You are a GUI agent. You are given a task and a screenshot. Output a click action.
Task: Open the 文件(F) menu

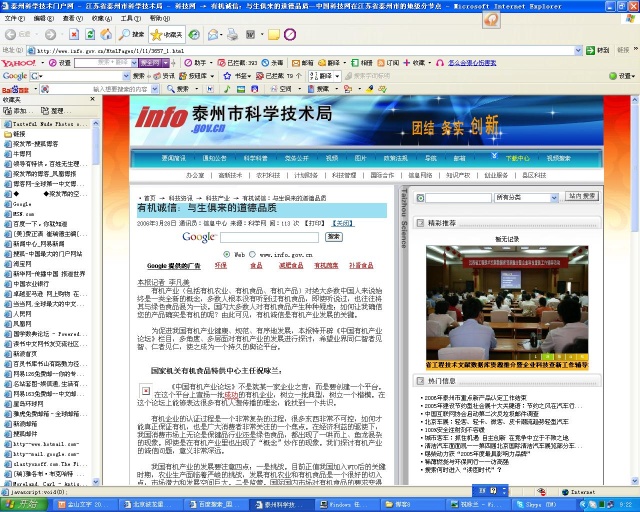[x=14, y=18]
